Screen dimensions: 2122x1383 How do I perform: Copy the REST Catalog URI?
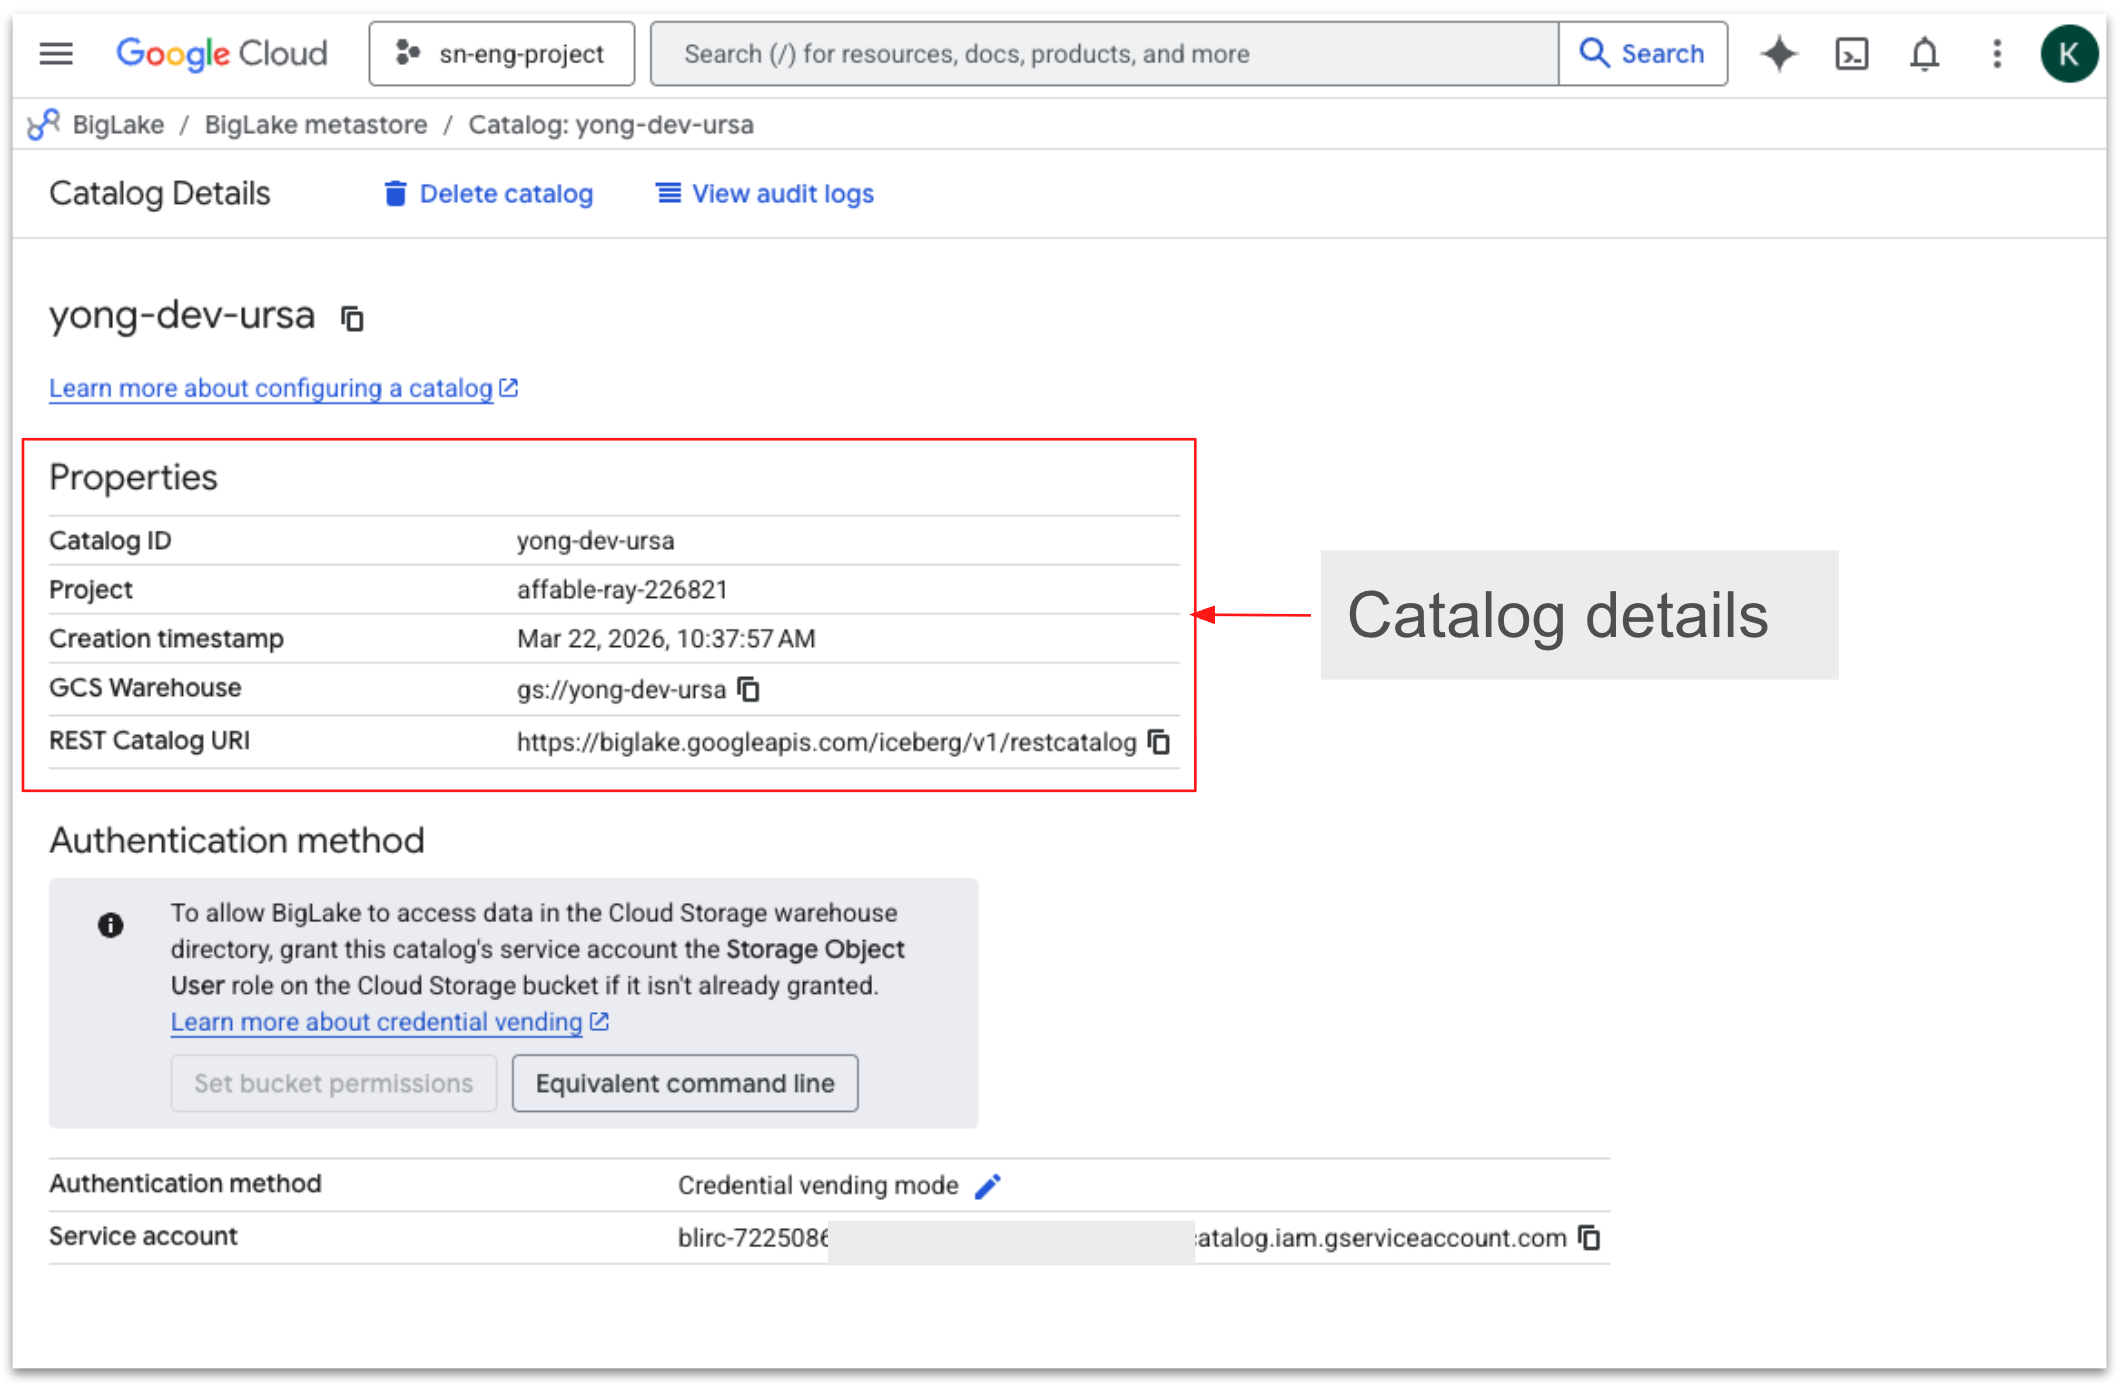[x=1158, y=742]
